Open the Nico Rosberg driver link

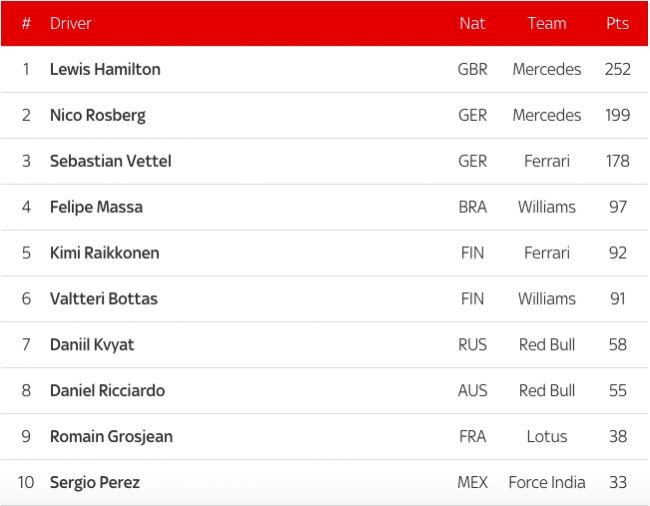click(97, 115)
